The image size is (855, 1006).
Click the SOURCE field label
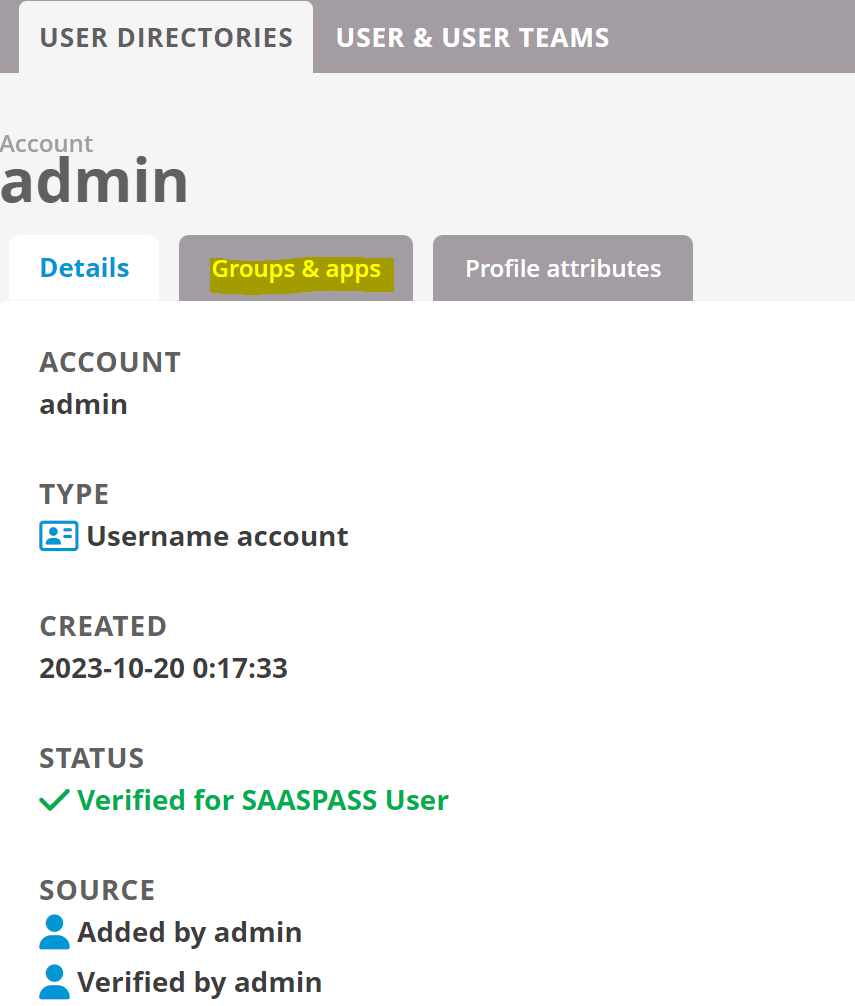click(x=97, y=891)
